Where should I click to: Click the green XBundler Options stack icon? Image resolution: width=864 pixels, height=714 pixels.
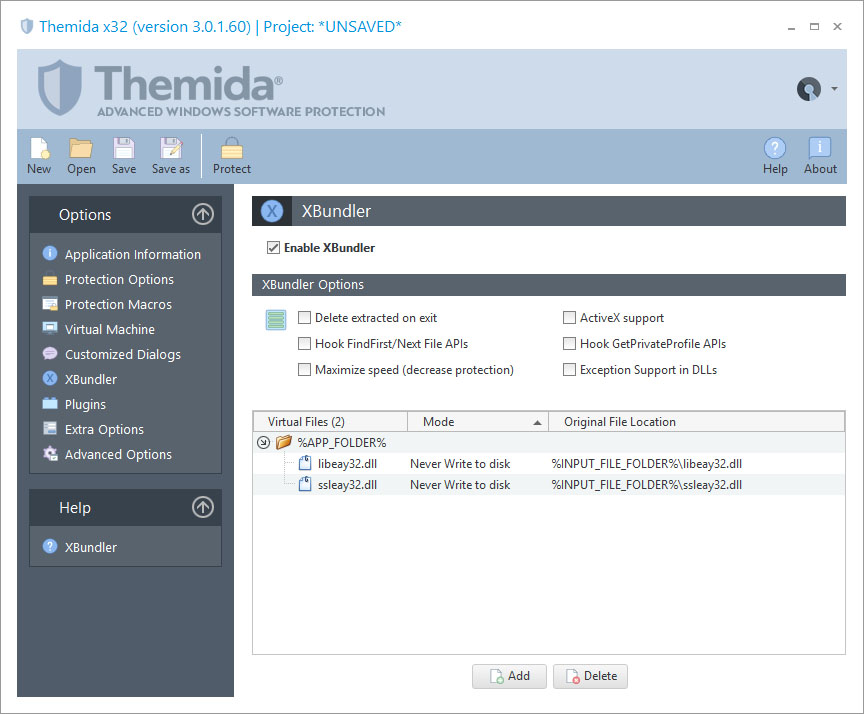[x=276, y=320]
